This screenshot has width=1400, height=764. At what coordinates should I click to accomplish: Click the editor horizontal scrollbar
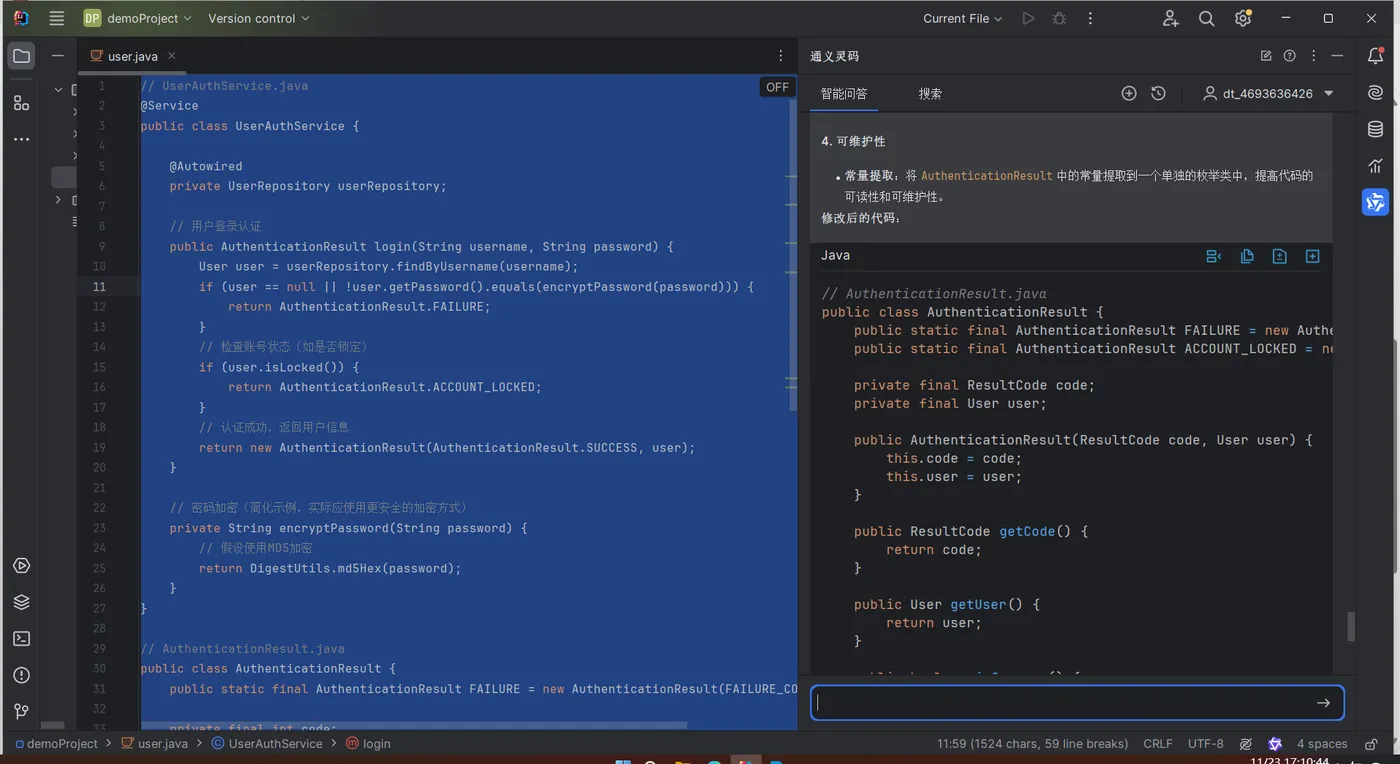click(414, 725)
